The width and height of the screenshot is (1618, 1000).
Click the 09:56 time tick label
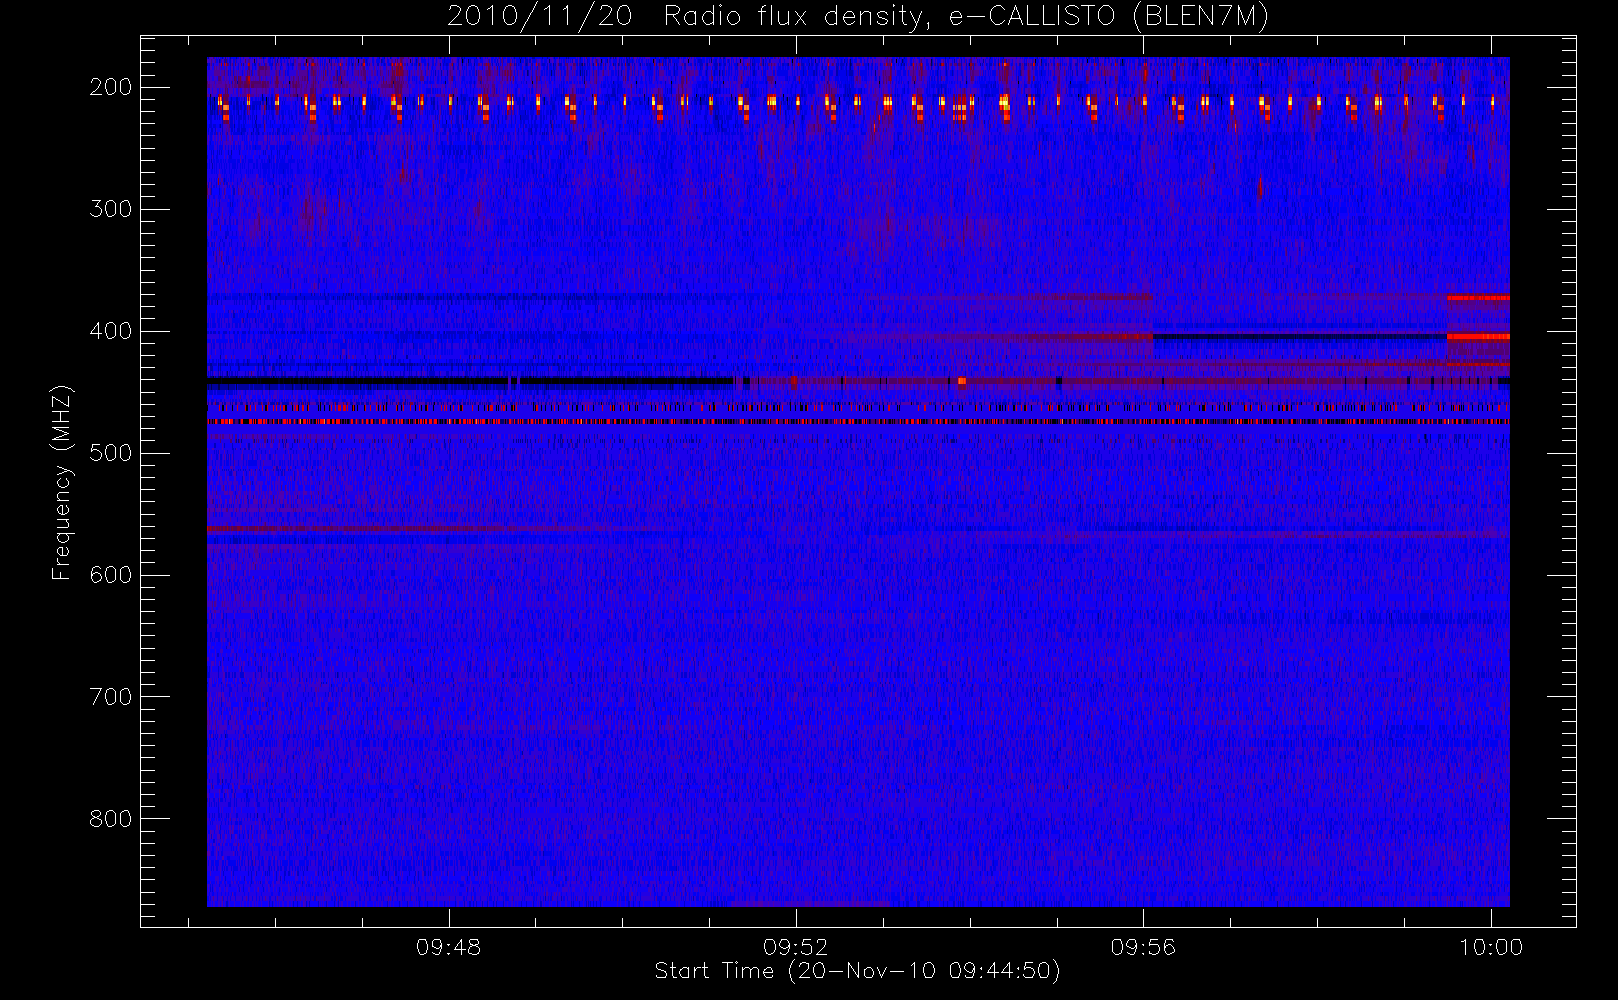point(1143,947)
